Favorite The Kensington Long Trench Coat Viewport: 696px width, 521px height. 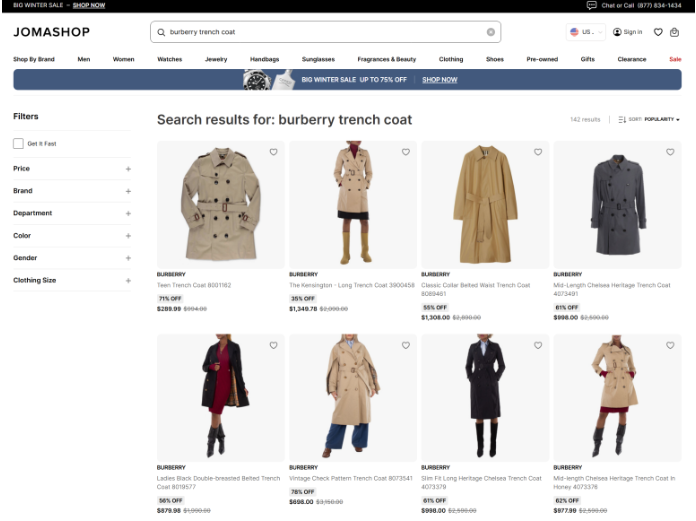(x=406, y=152)
